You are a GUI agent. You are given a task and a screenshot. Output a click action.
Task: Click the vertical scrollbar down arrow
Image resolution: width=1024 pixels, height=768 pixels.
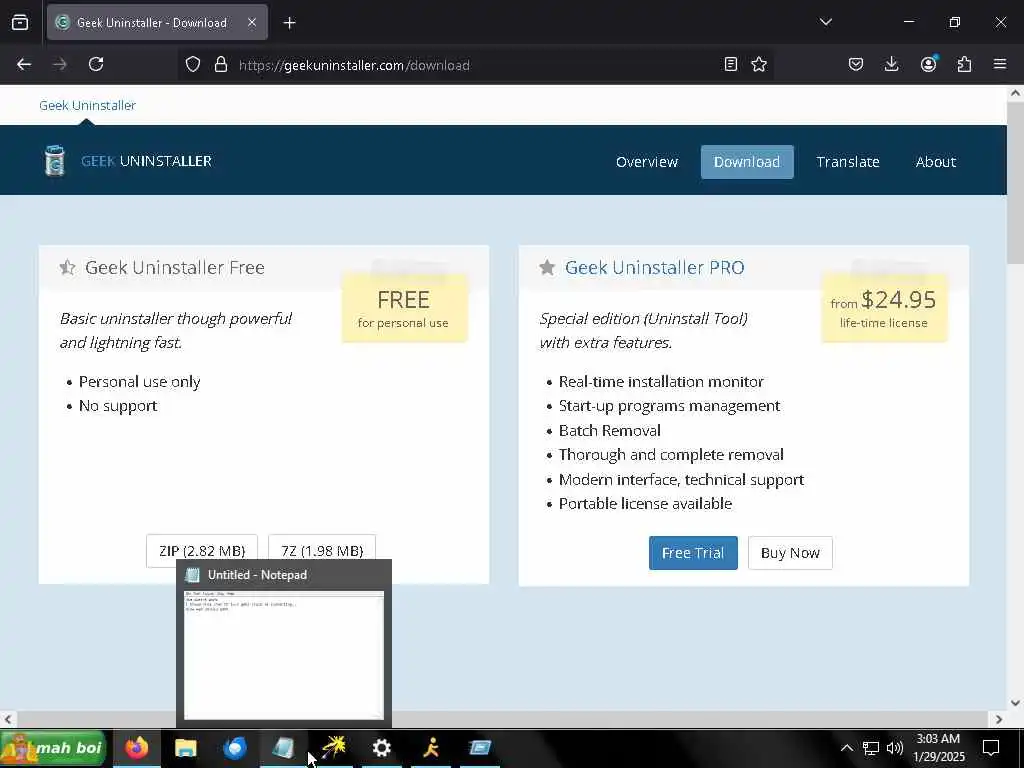1015,703
